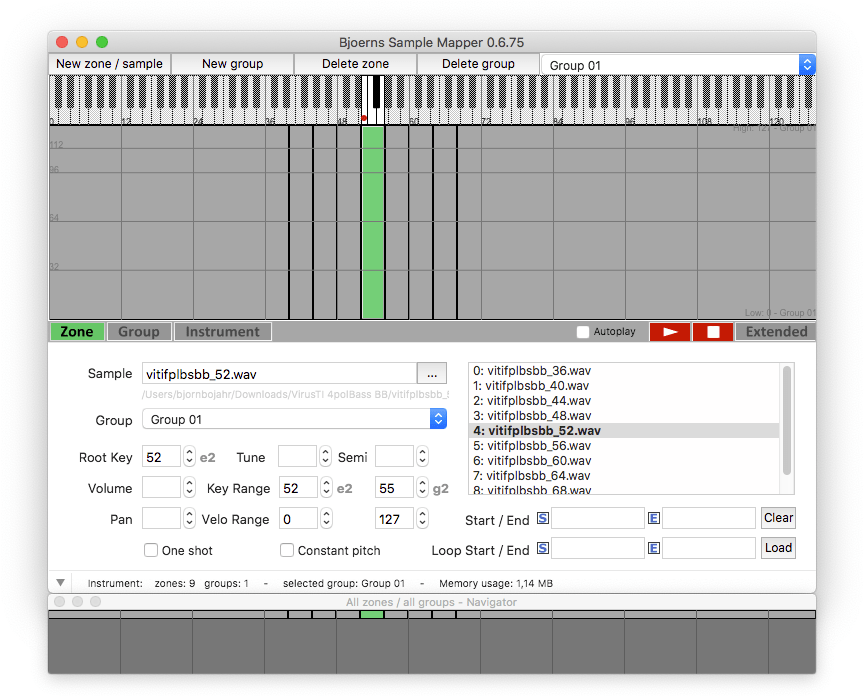Select sample vitifplbsbb_64.wav in list
Viewport: 864px width, 697px height.
624,476
